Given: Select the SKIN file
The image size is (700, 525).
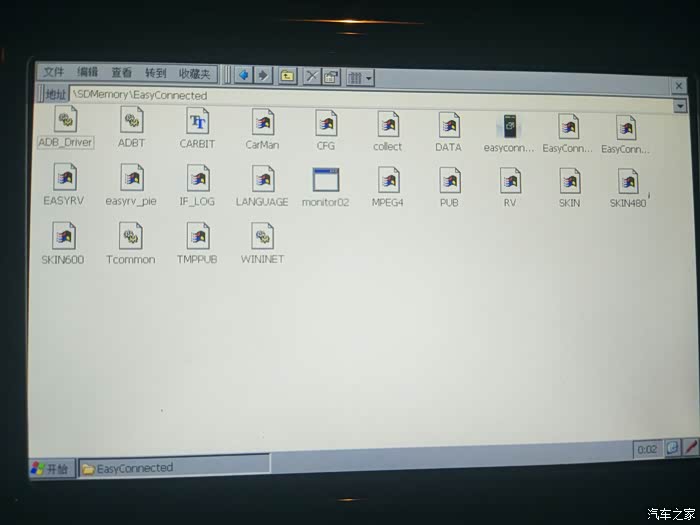Looking at the screenshot, I should [570, 188].
